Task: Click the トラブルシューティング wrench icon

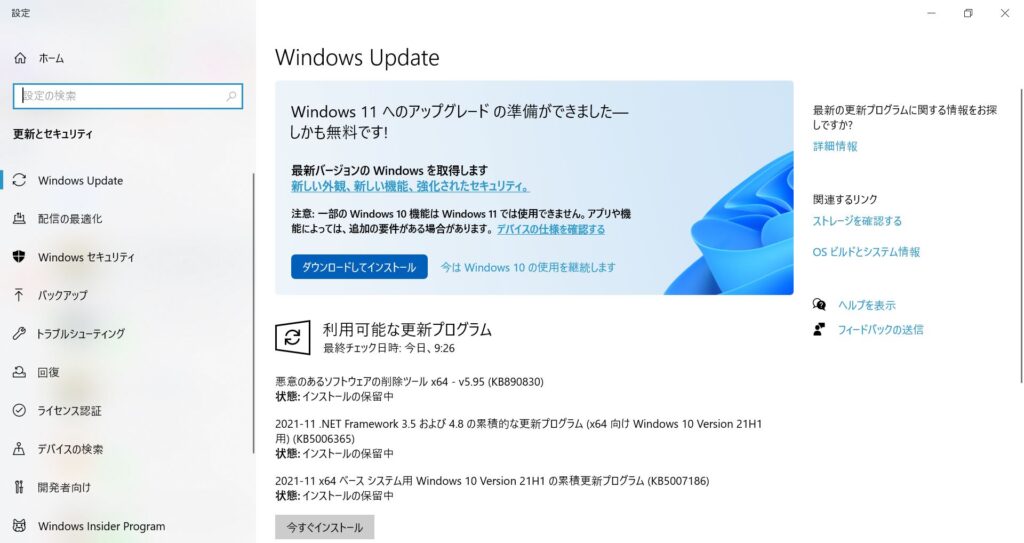Action: click(20, 333)
